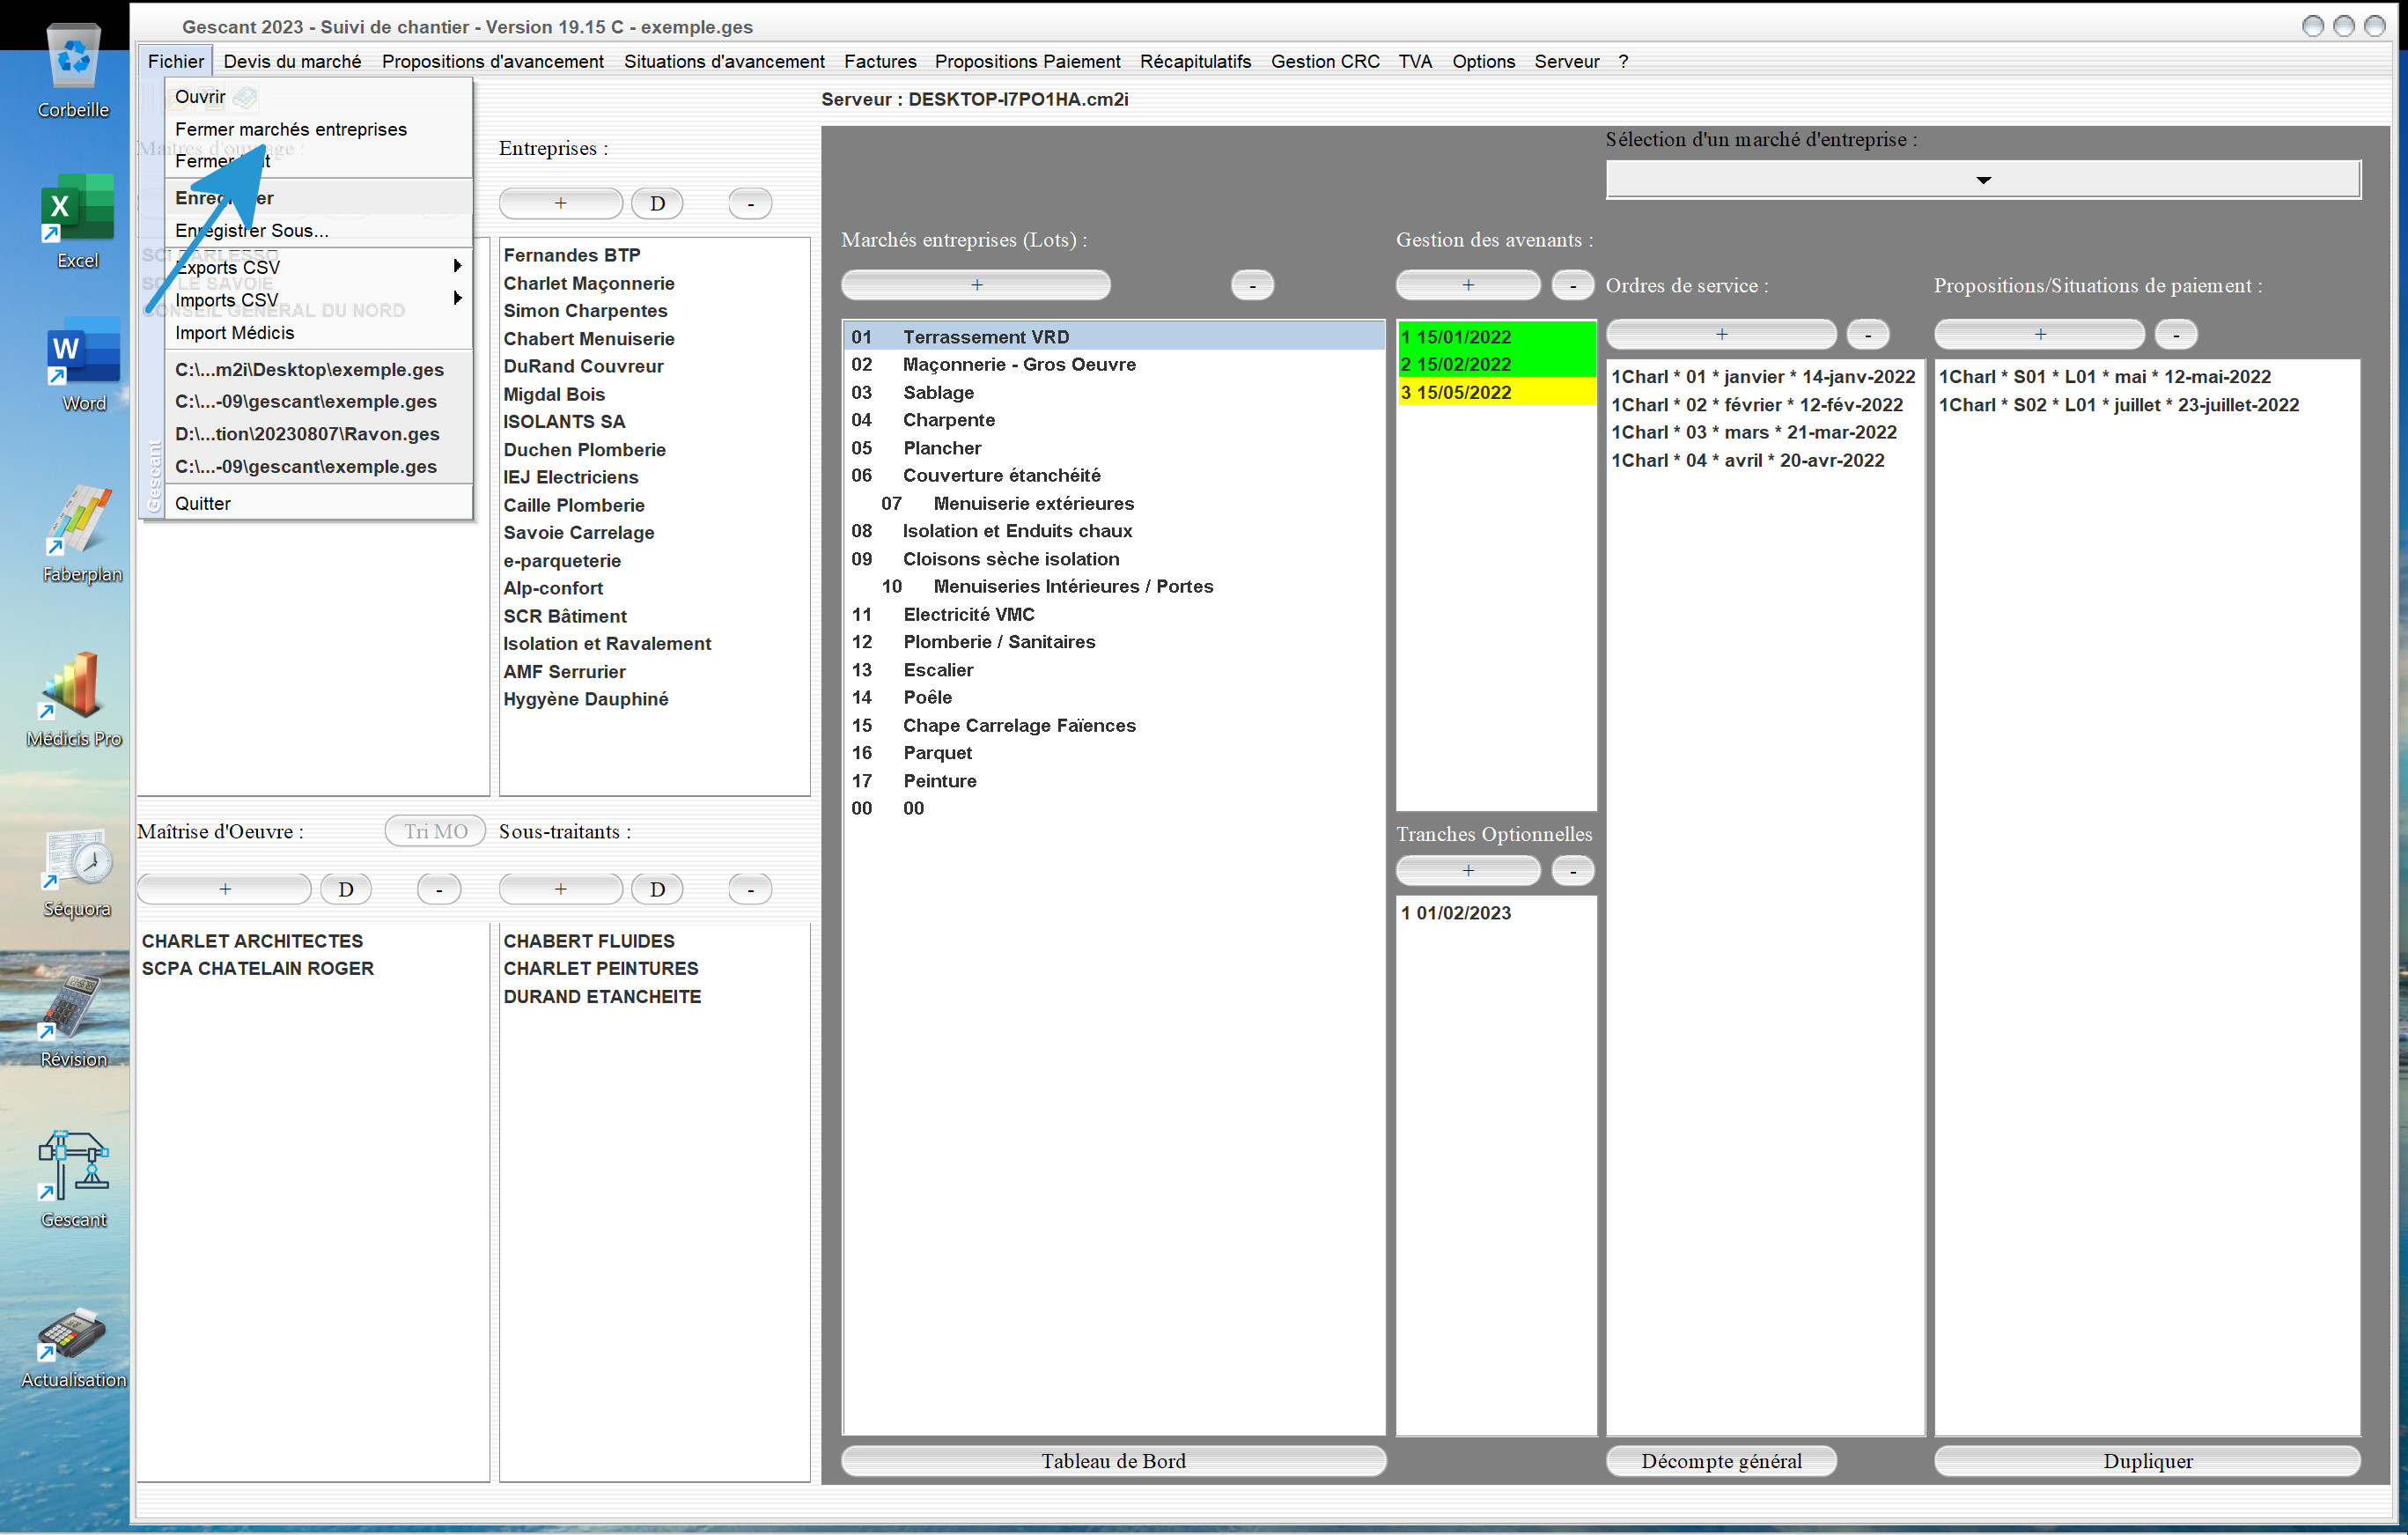Expand the Exports CSV submenu
Image resolution: width=2408 pixels, height=1535 pixels.
pos(318,267)
